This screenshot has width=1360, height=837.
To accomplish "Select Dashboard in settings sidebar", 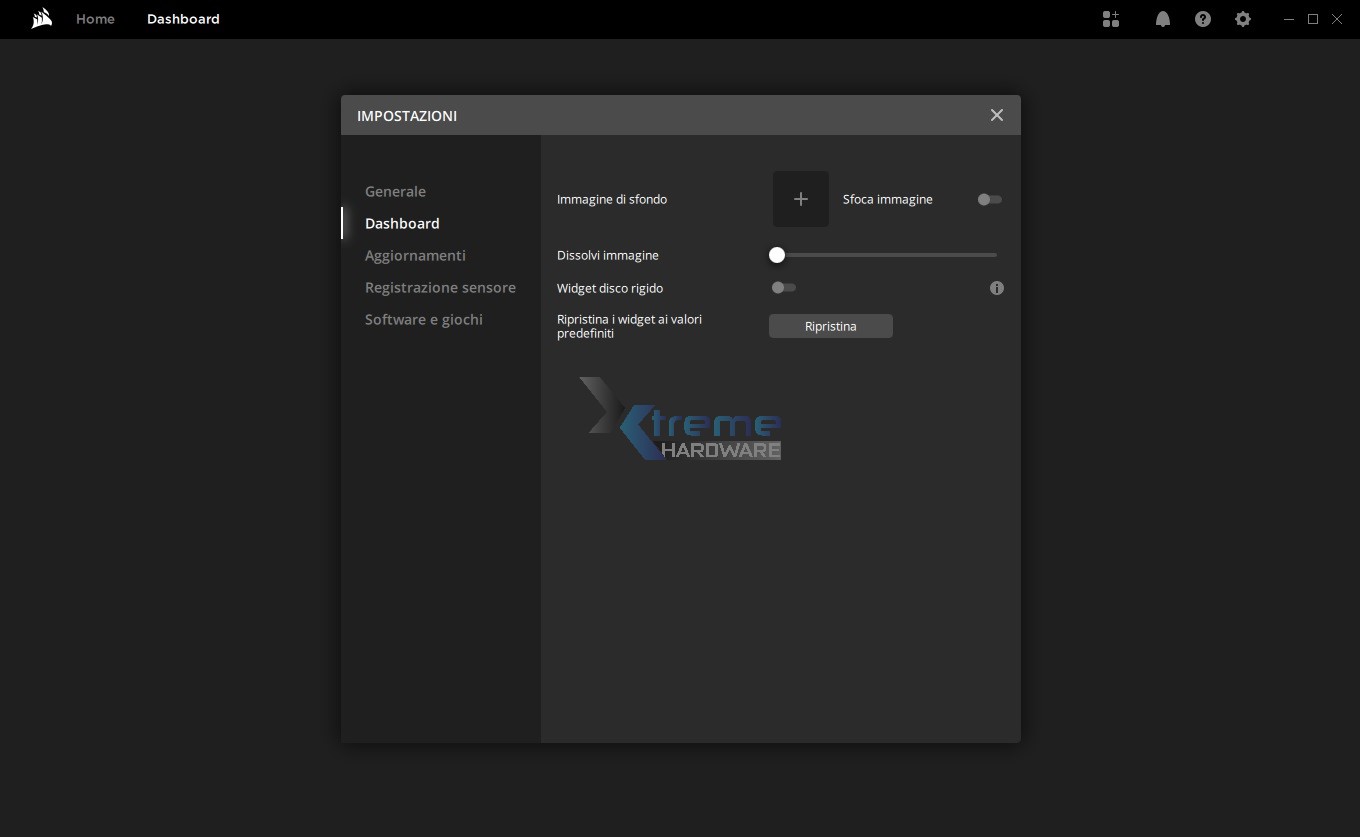I will pyautogui.click(x=402, y=223).
